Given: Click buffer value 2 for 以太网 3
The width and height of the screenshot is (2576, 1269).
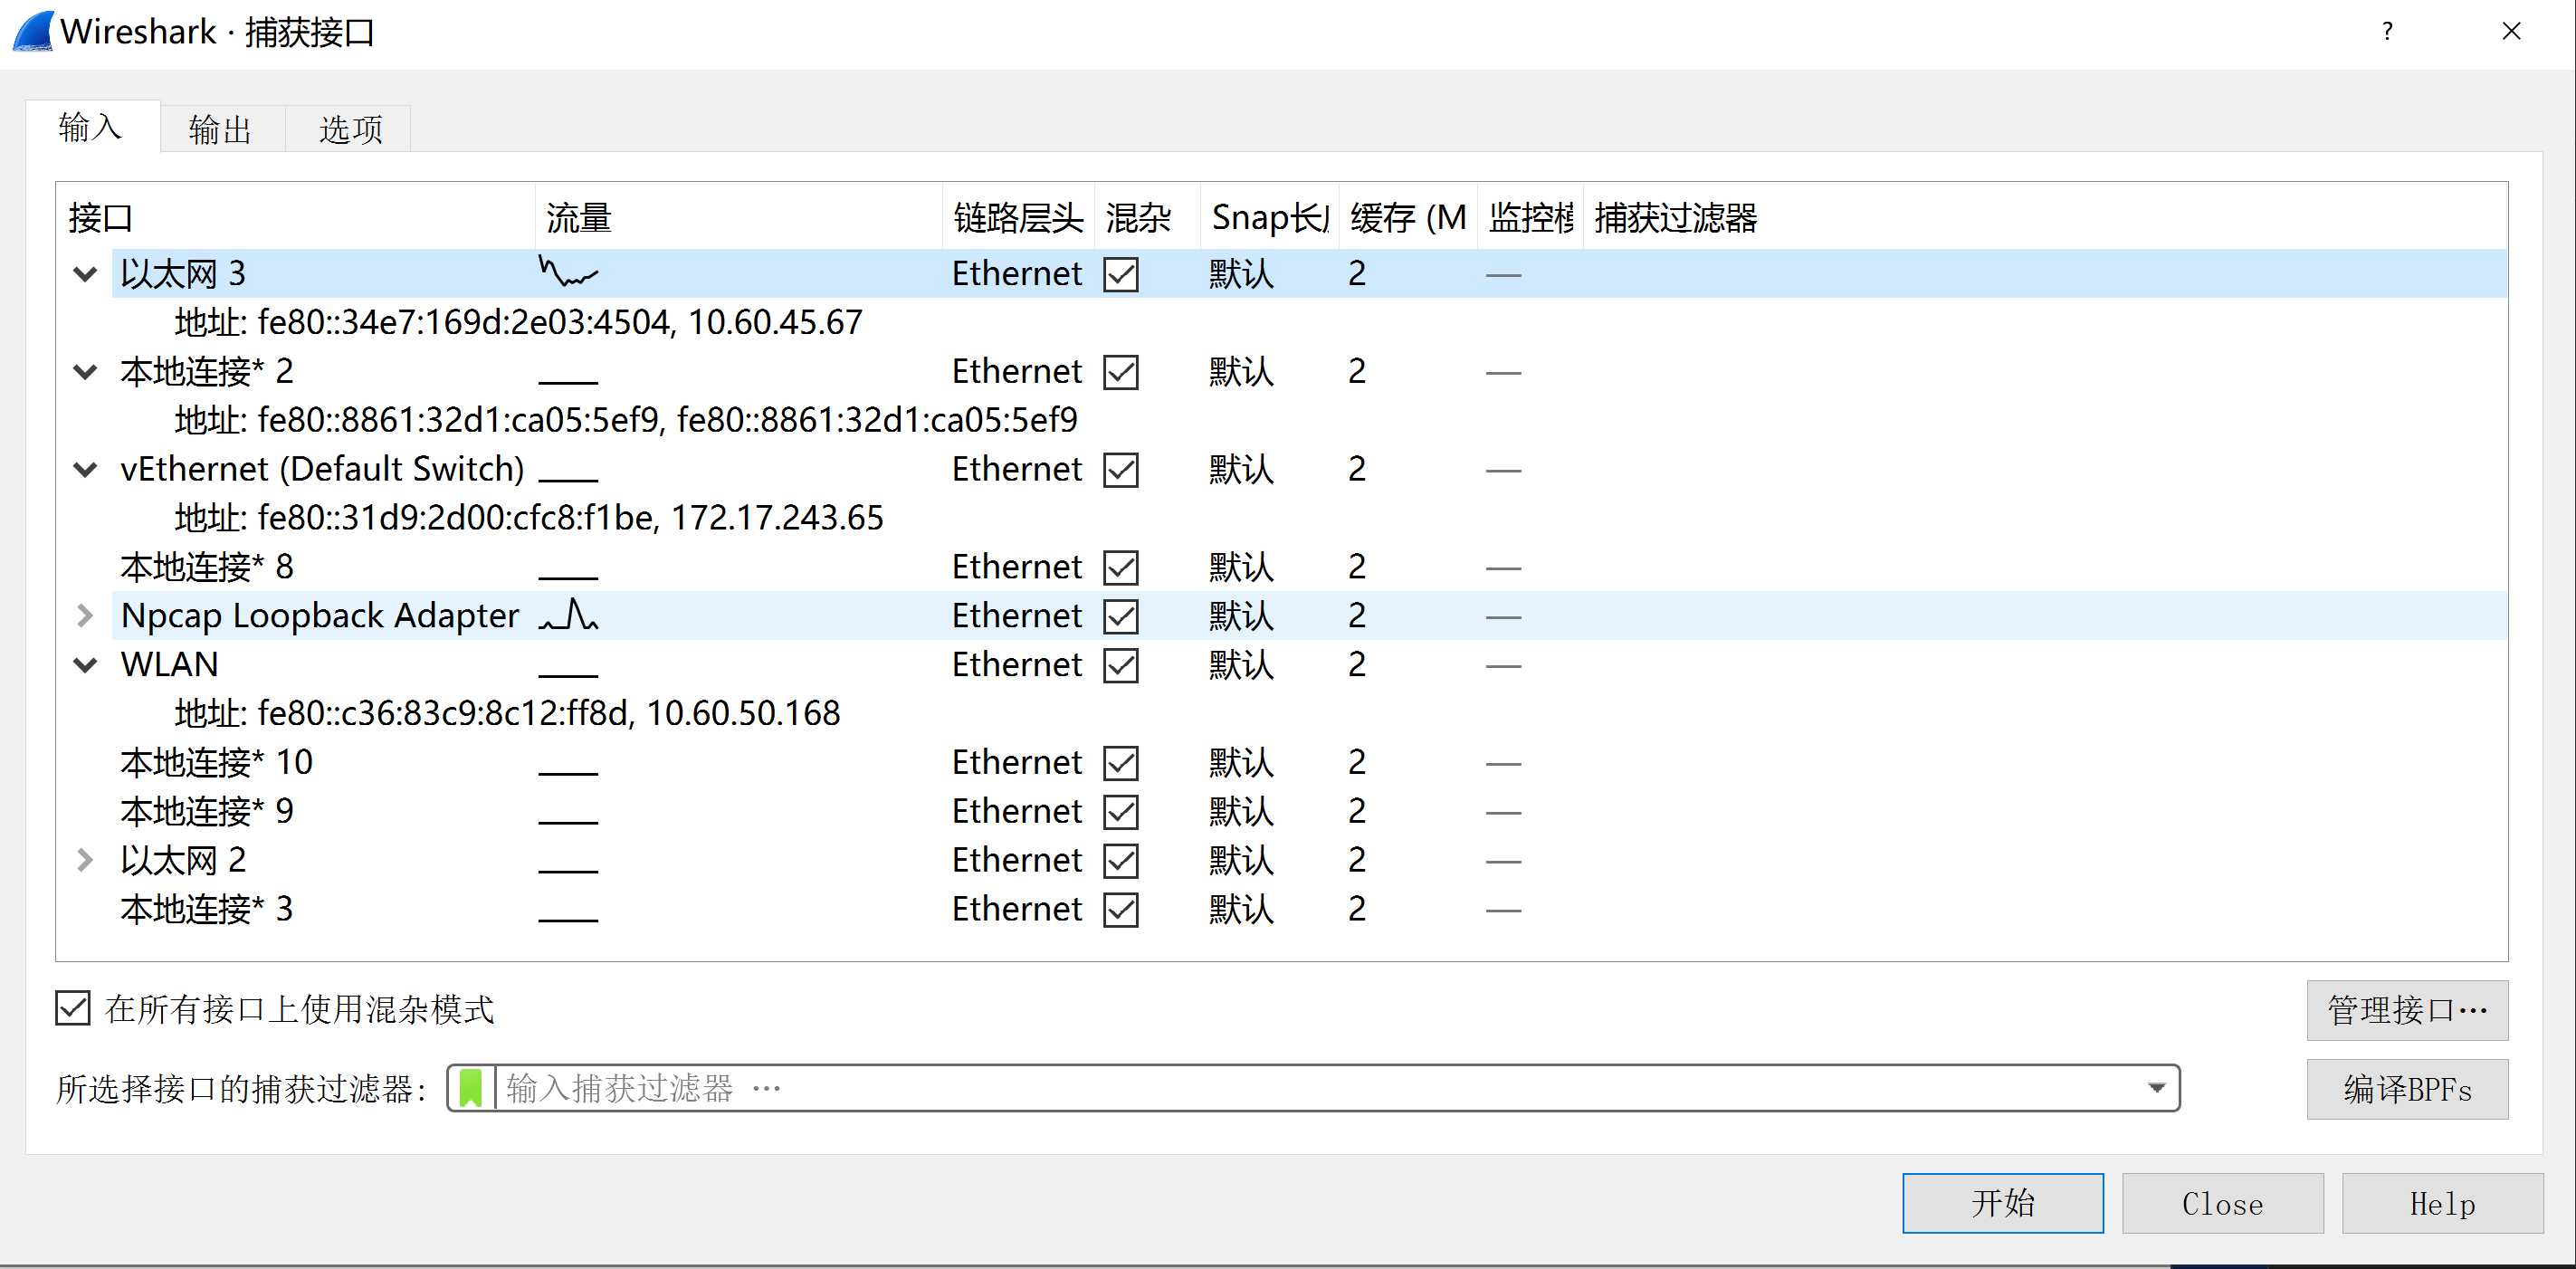Looking at the screenshot, I should (1357, 274).
